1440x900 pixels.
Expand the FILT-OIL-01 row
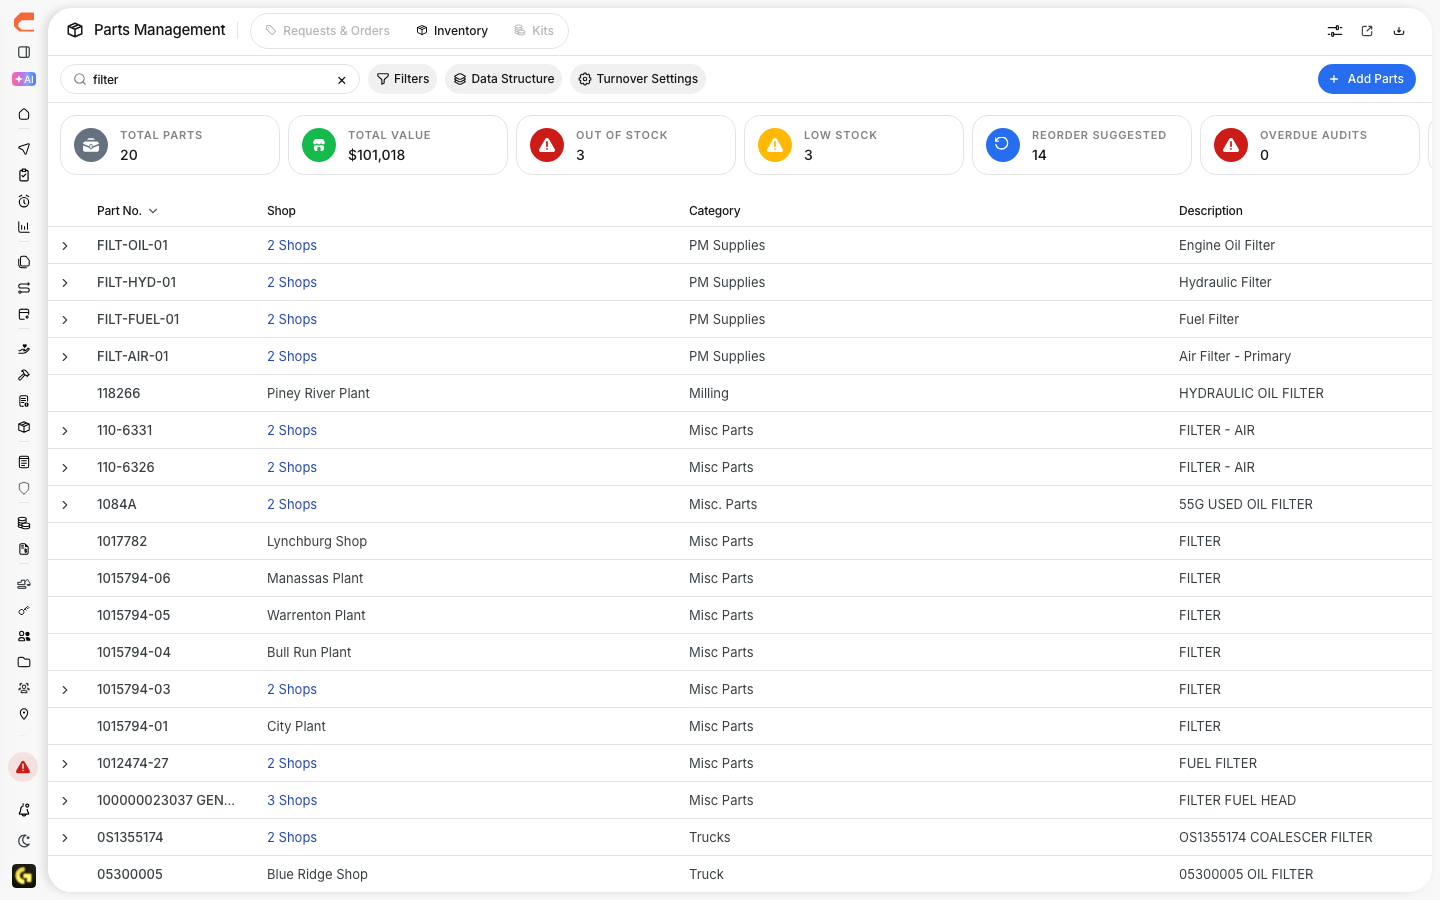(65, 246)
